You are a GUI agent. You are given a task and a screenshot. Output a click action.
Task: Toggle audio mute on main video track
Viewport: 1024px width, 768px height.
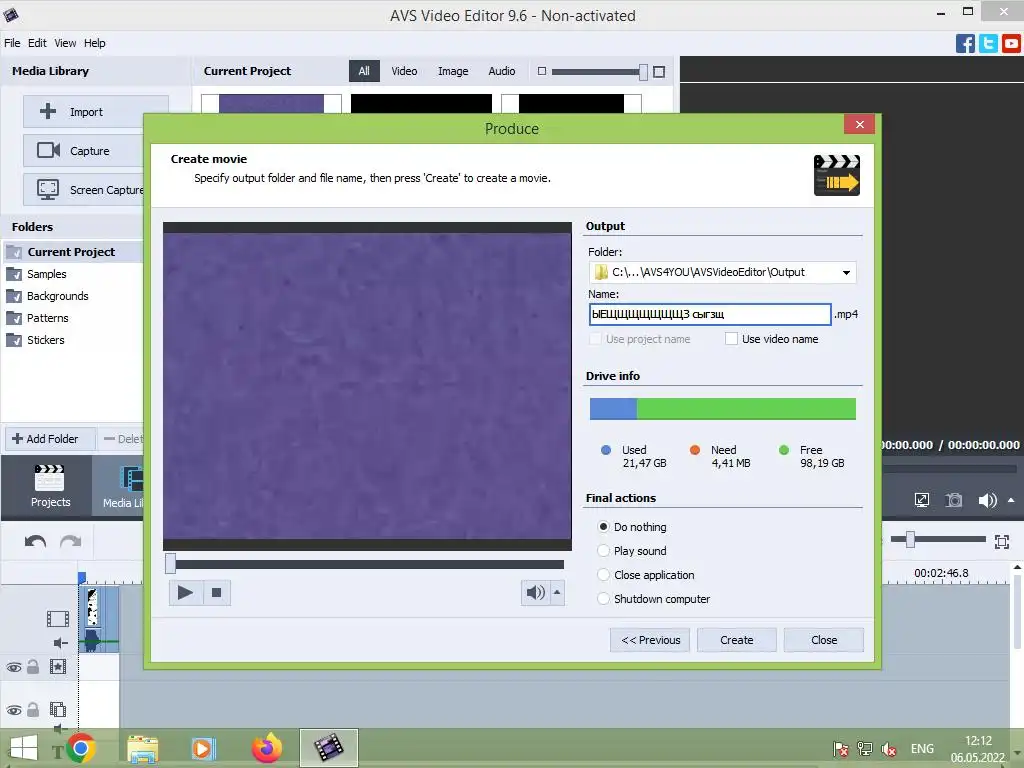click(60, 643)
